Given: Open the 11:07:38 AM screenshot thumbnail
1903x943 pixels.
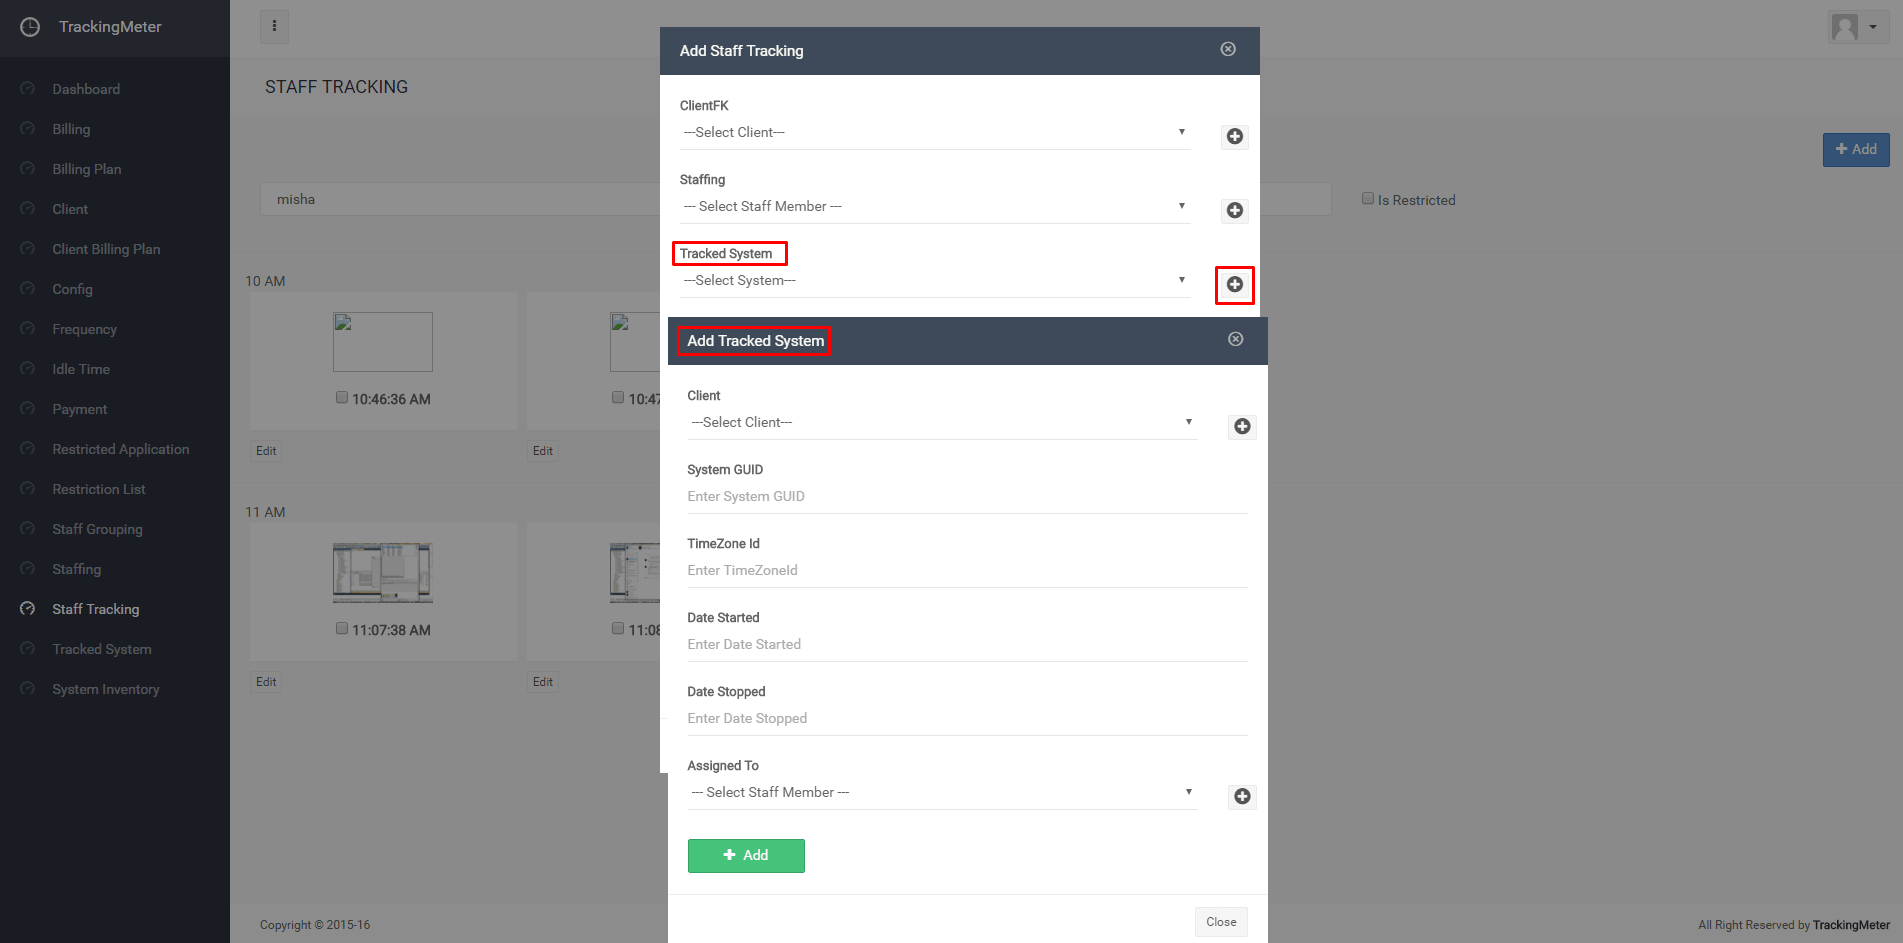Looking at the screenshot, I should (x=382, y=573).
